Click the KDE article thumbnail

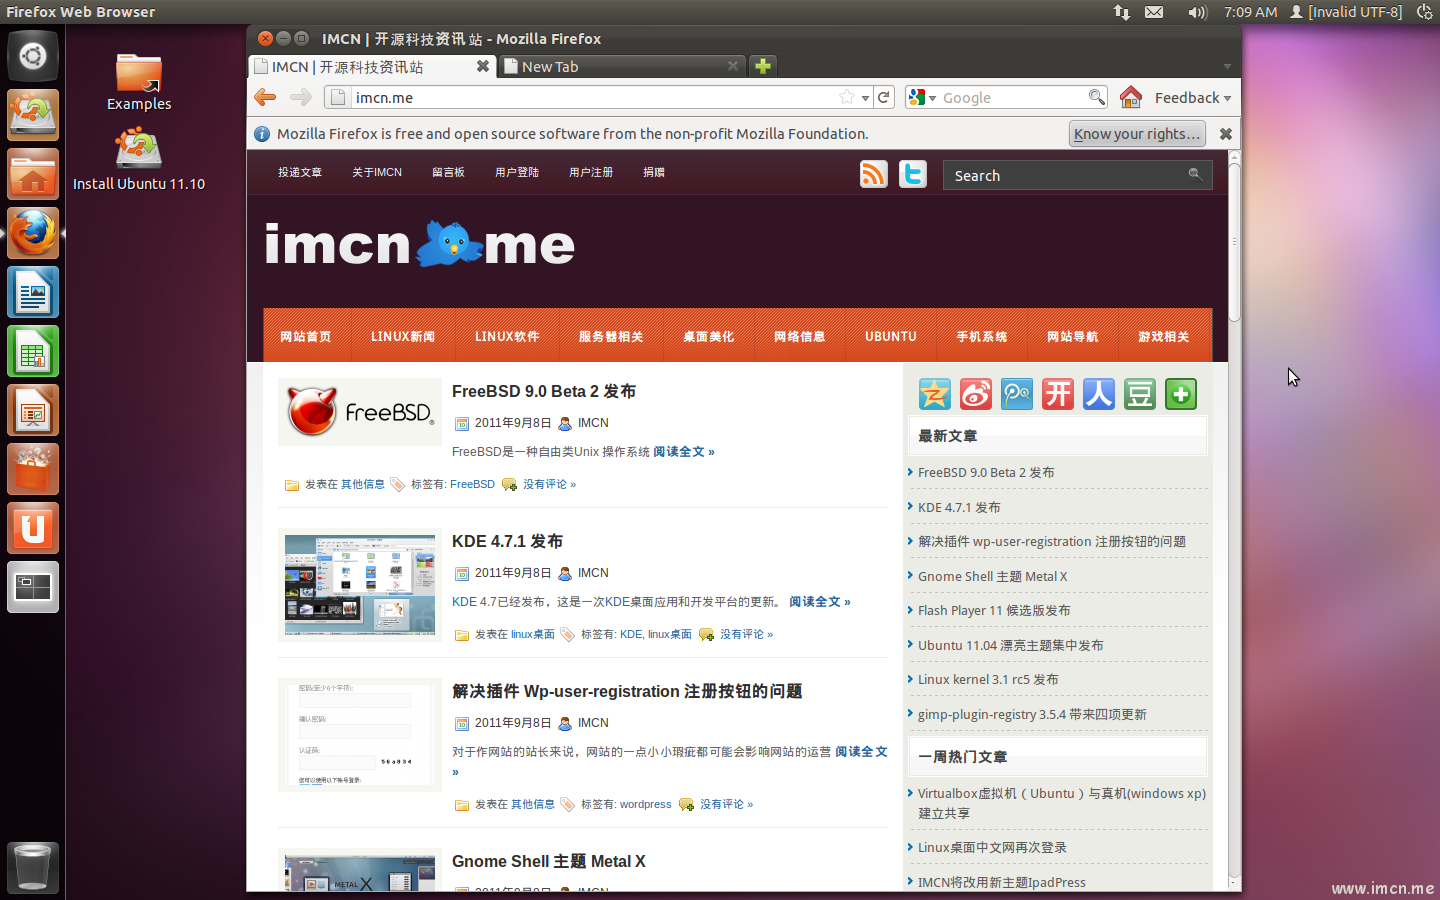click(360, 585)
